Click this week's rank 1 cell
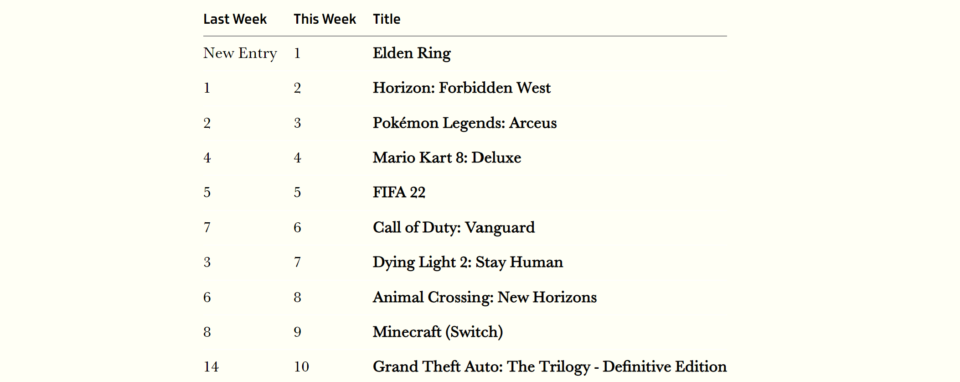Screen dimensions: 960x382 297,54
